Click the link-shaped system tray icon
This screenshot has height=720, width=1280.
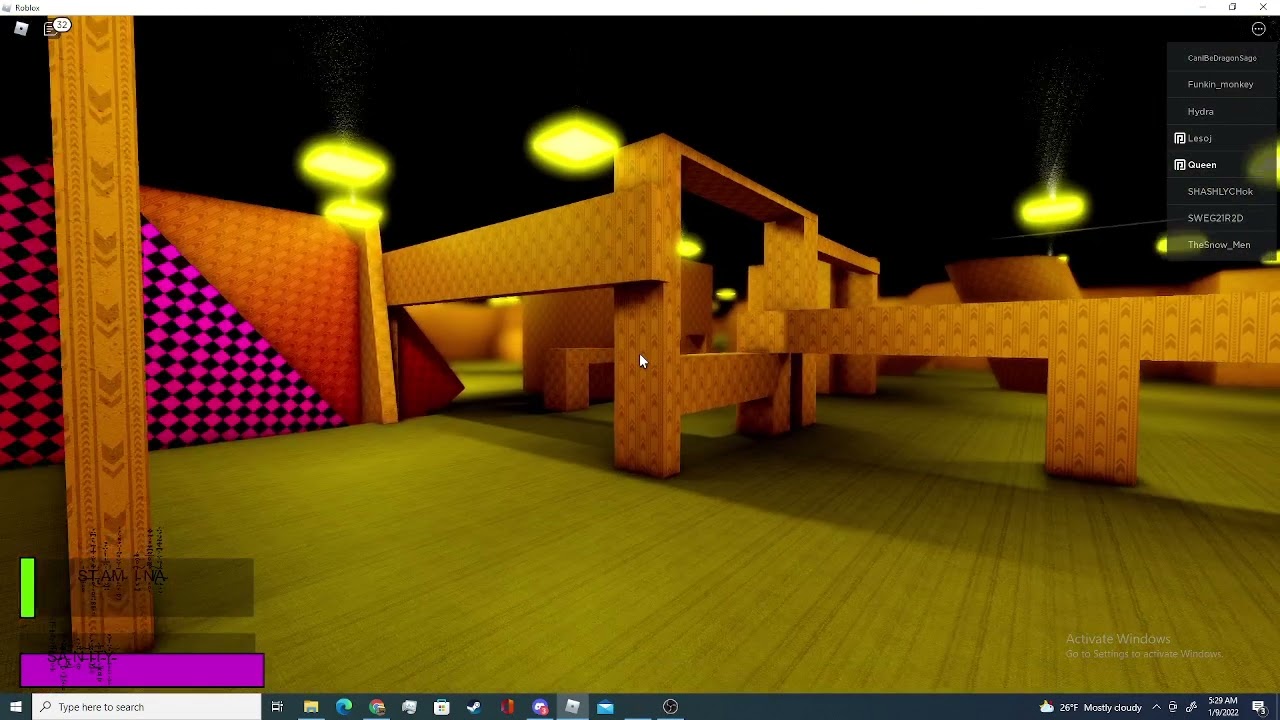click(1191, 707)
